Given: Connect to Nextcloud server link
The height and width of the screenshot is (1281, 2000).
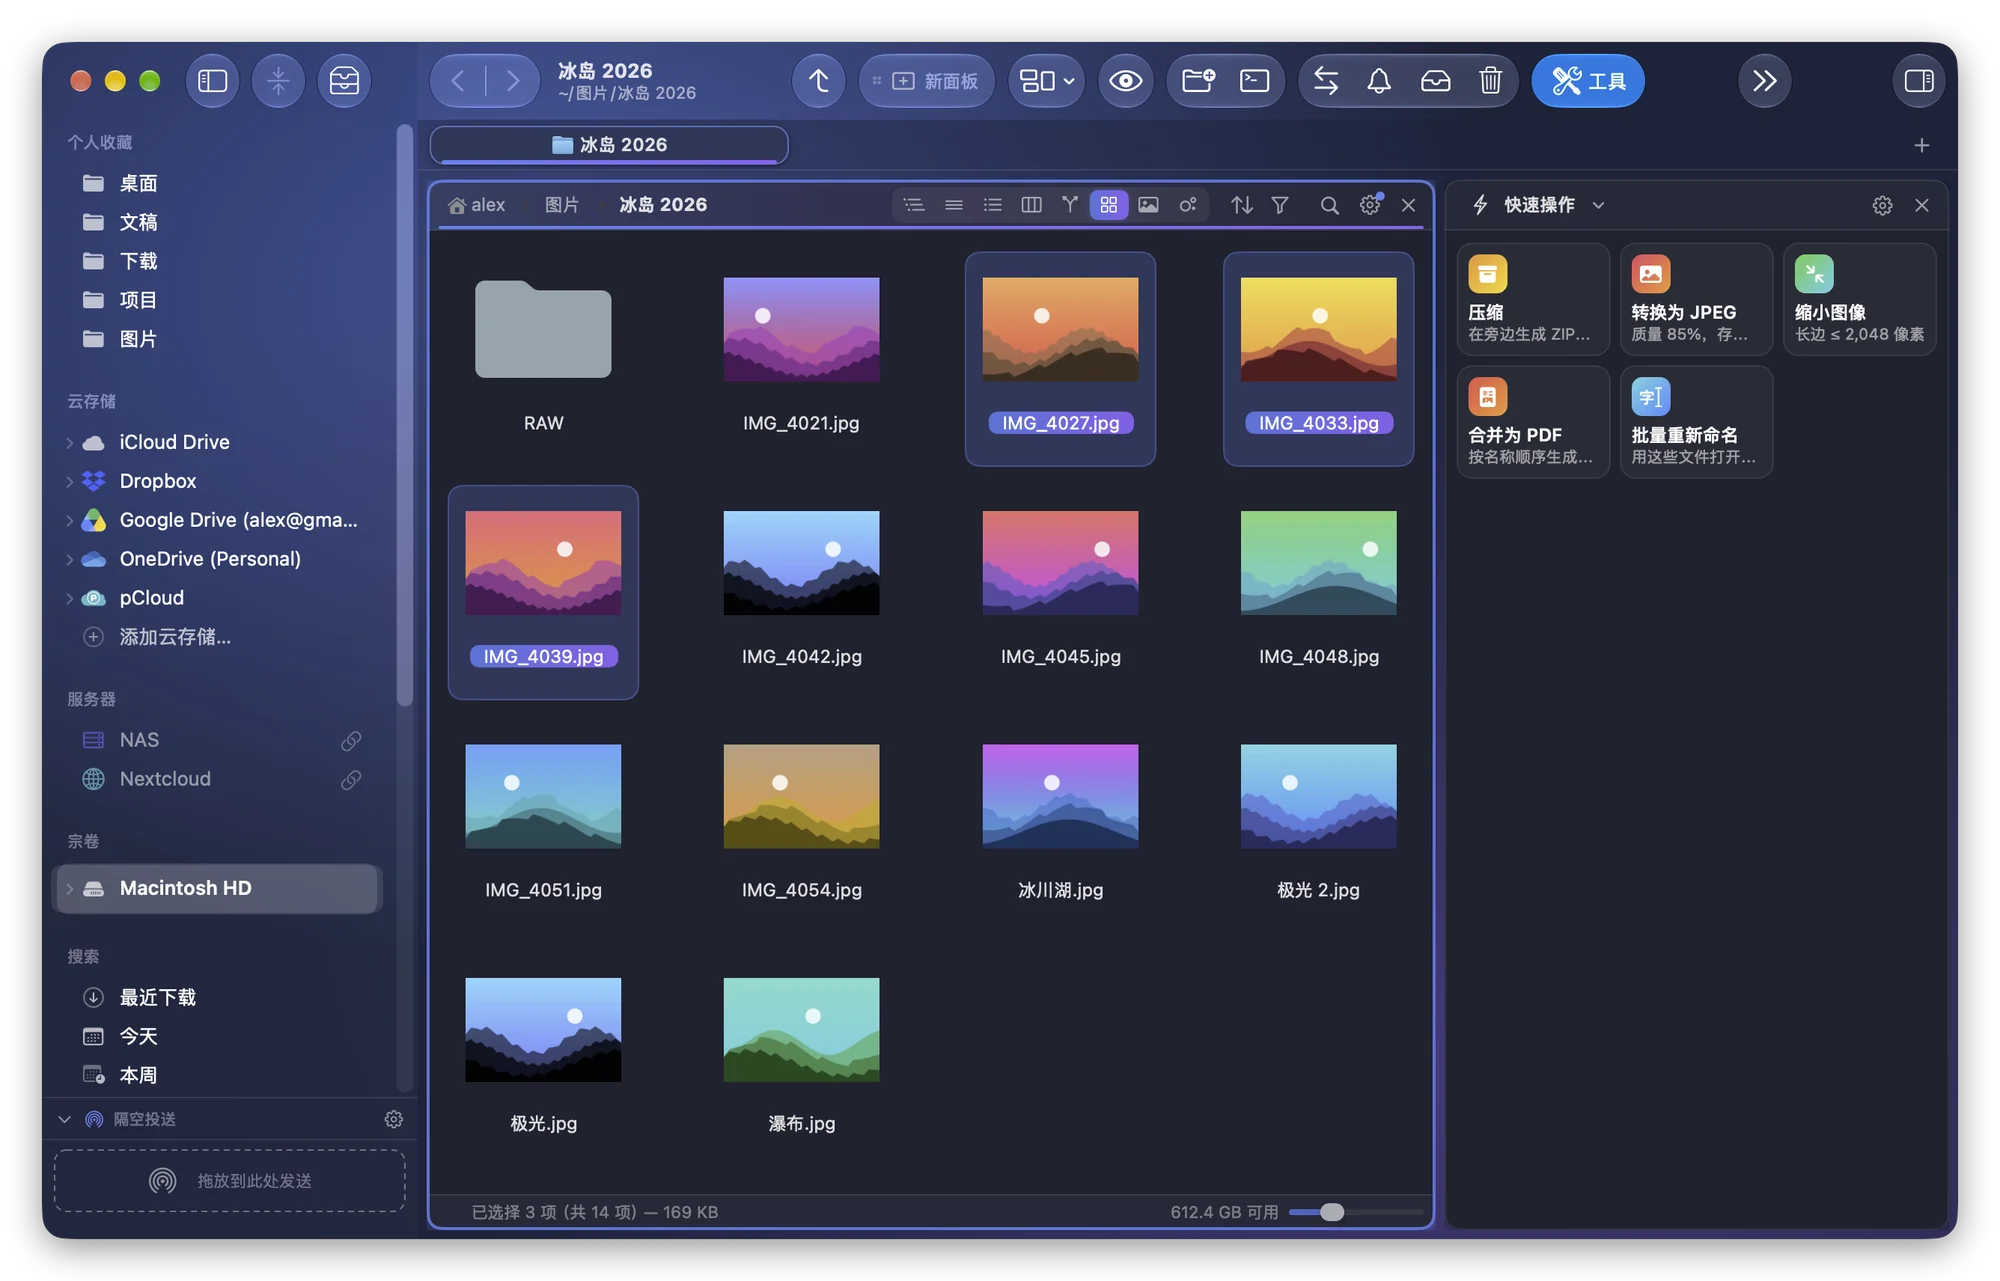Looking at the screenshot, I should 351,779.
